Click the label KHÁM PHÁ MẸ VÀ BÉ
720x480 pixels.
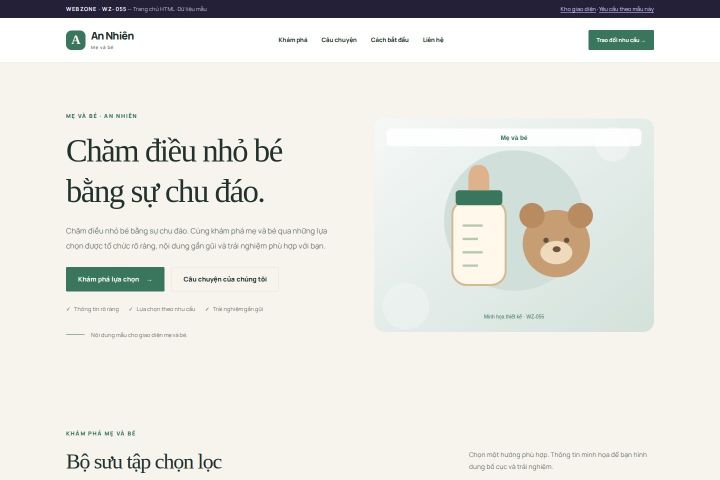click(x=101, y=434)
